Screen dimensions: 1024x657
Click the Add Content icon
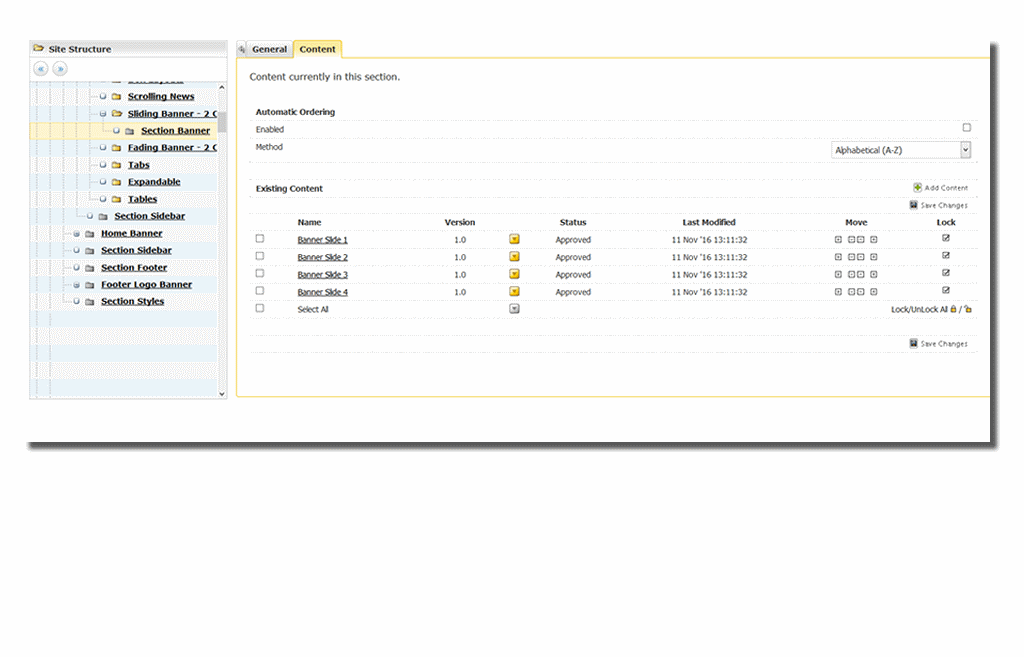pyautogui.click(x=917, y=188)
